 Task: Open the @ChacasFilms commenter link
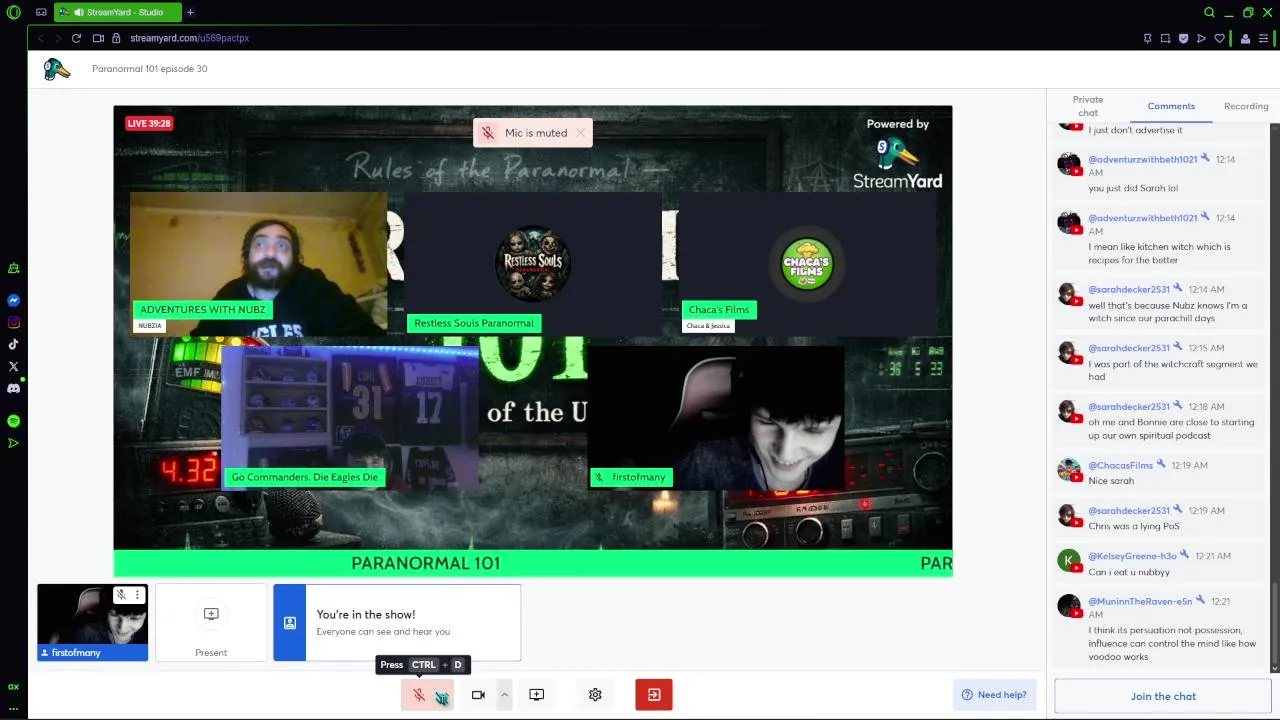click(1120, 465)
